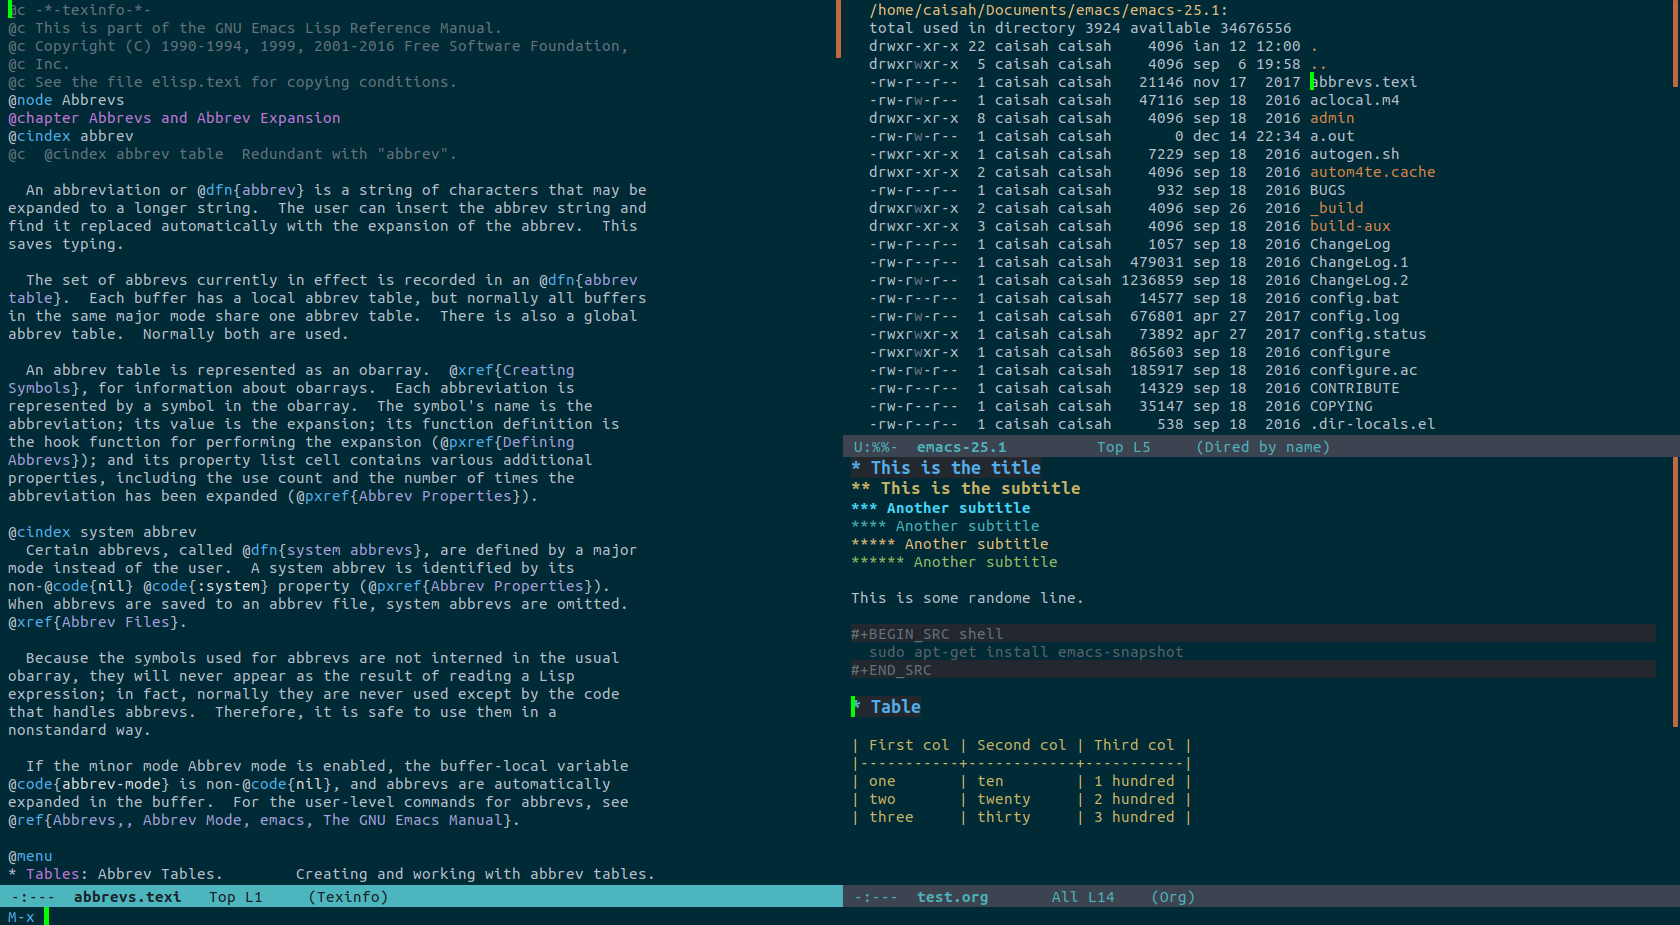Image resolution: width=1680 pixels, height=925 pixels.
Task: Select the config.status file
Action: tap(1368, 334)
